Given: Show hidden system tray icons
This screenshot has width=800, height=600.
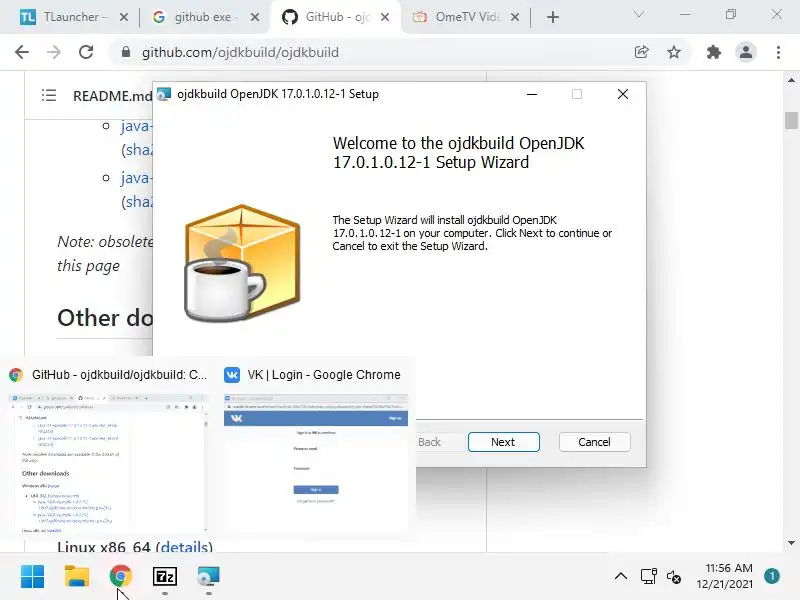Looking at the screenshot, I should 621,577.
